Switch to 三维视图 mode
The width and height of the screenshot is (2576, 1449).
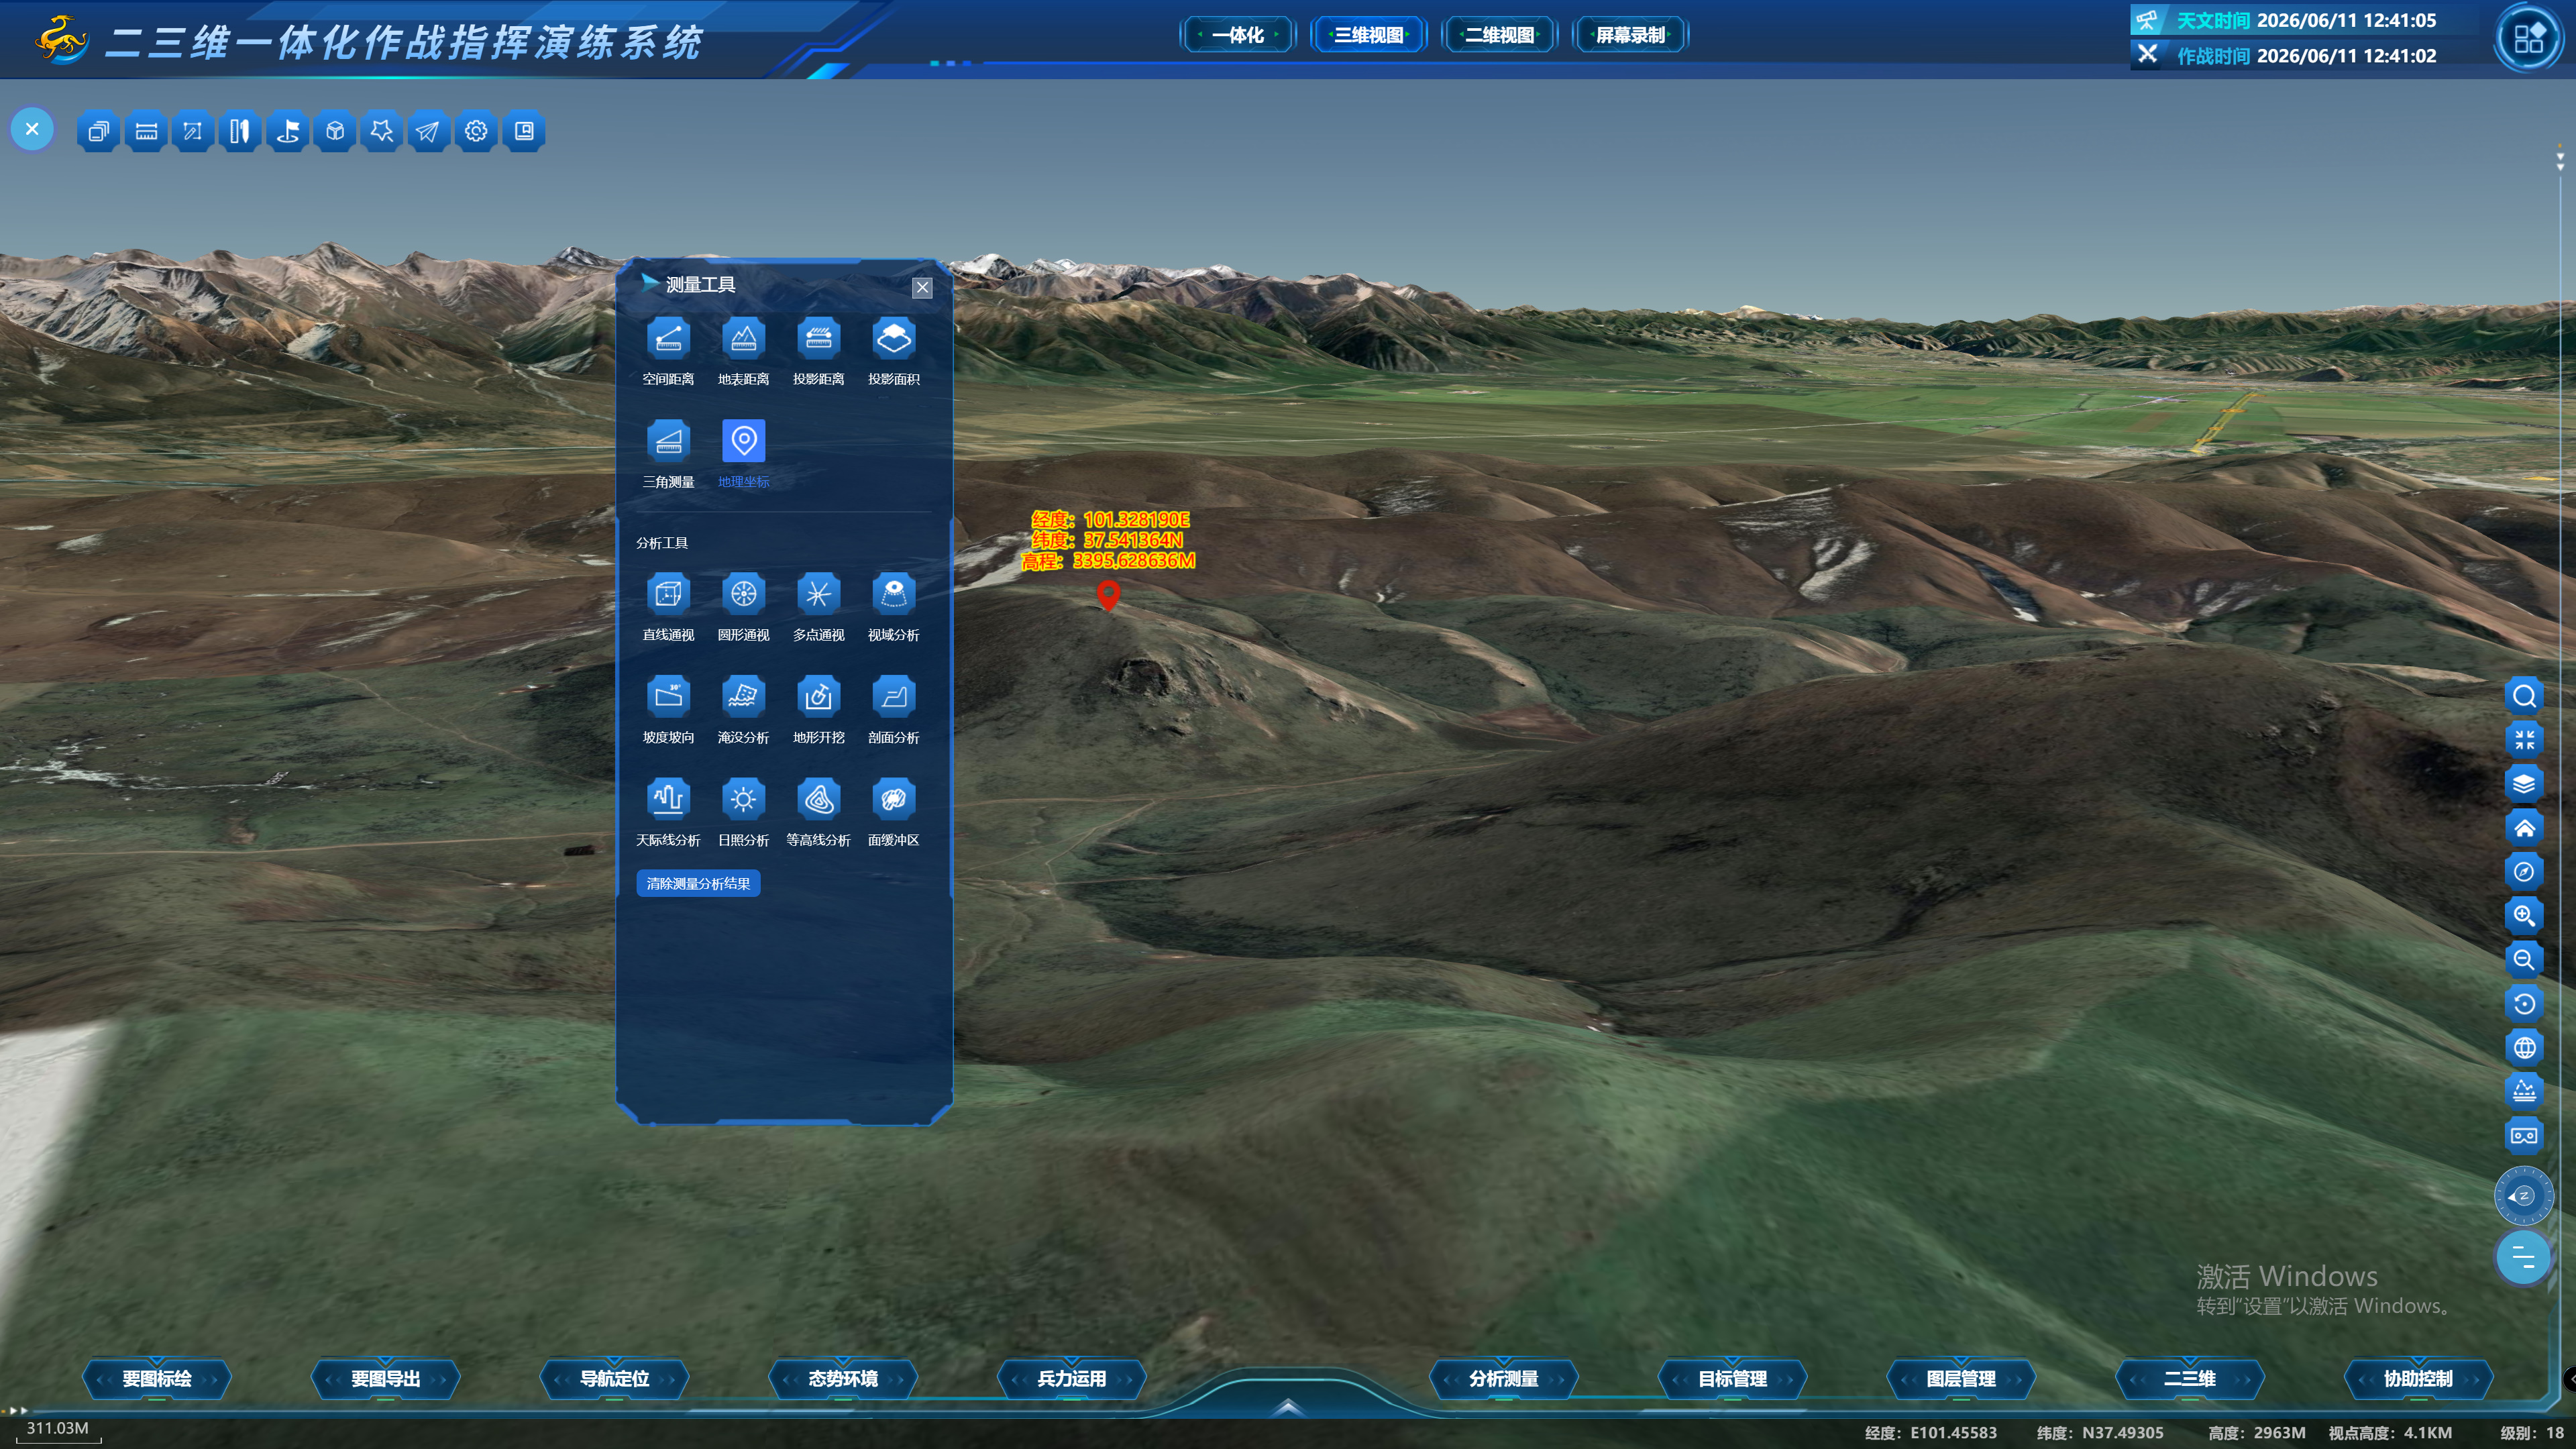(1369, 35)
